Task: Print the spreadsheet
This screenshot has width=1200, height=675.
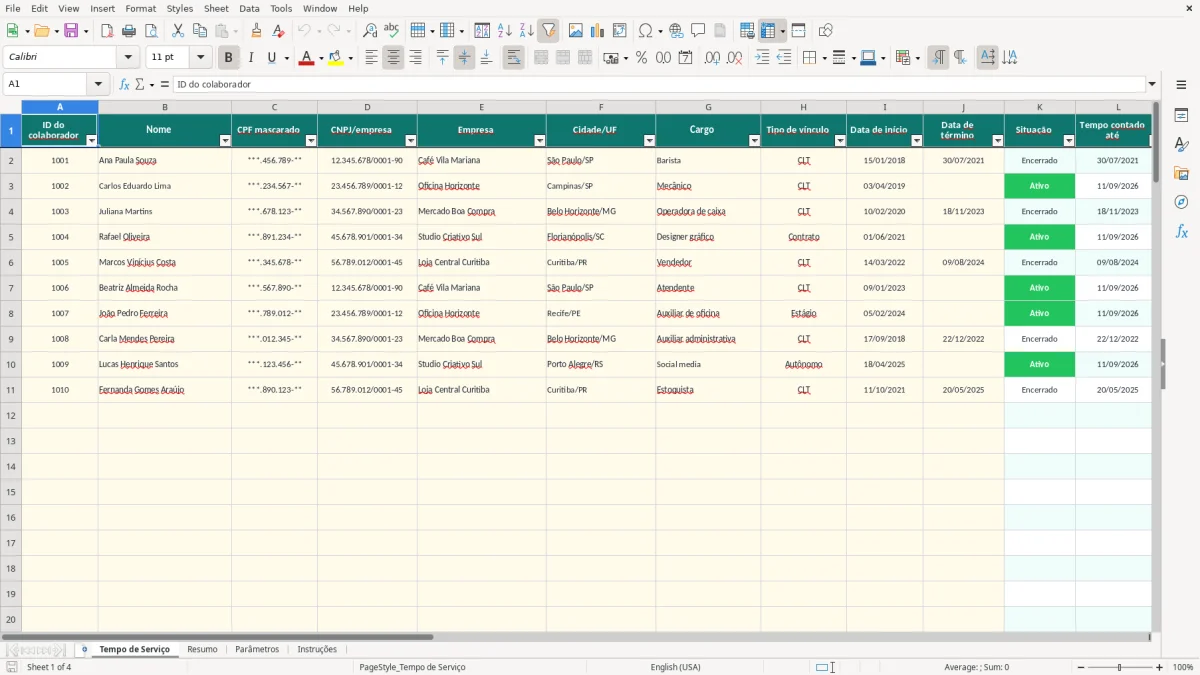Action: [x=129, y=31]
